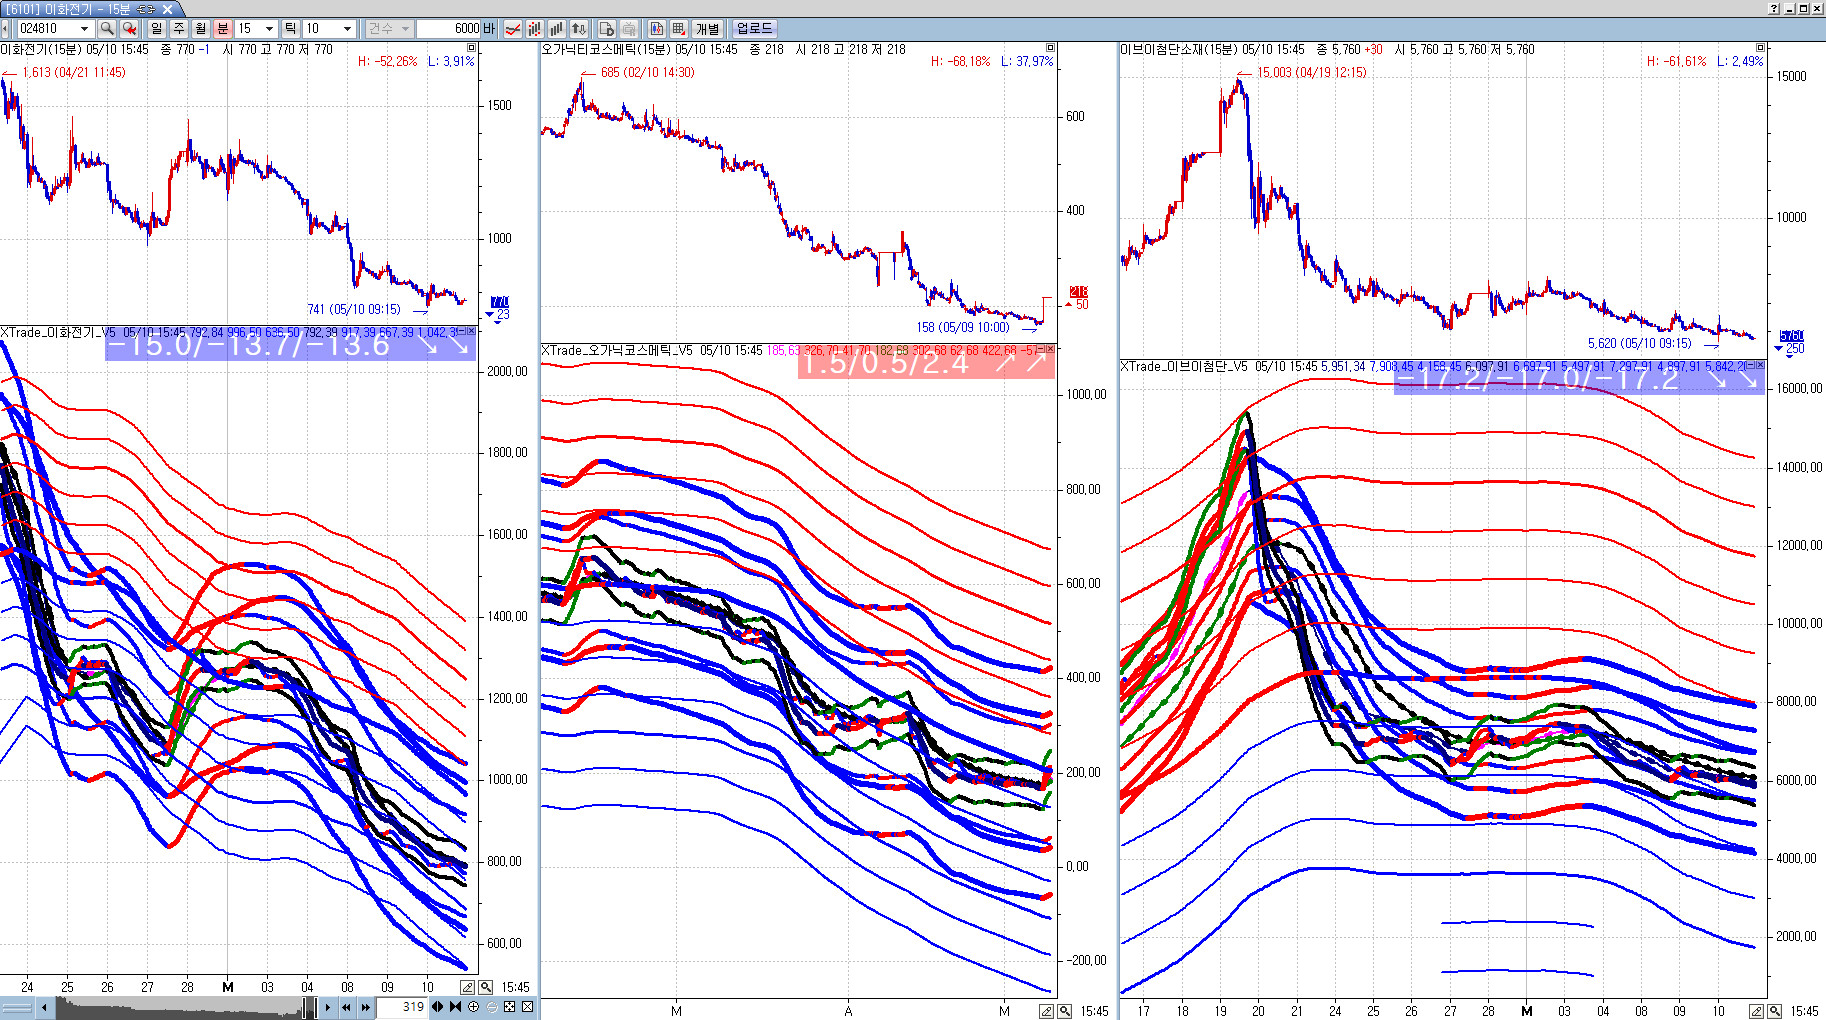Image resolution: width=1826 pixels, height=1020 pixels.
Task: Click the magnifier with red arrow icon
Action: tap(129, 29)
